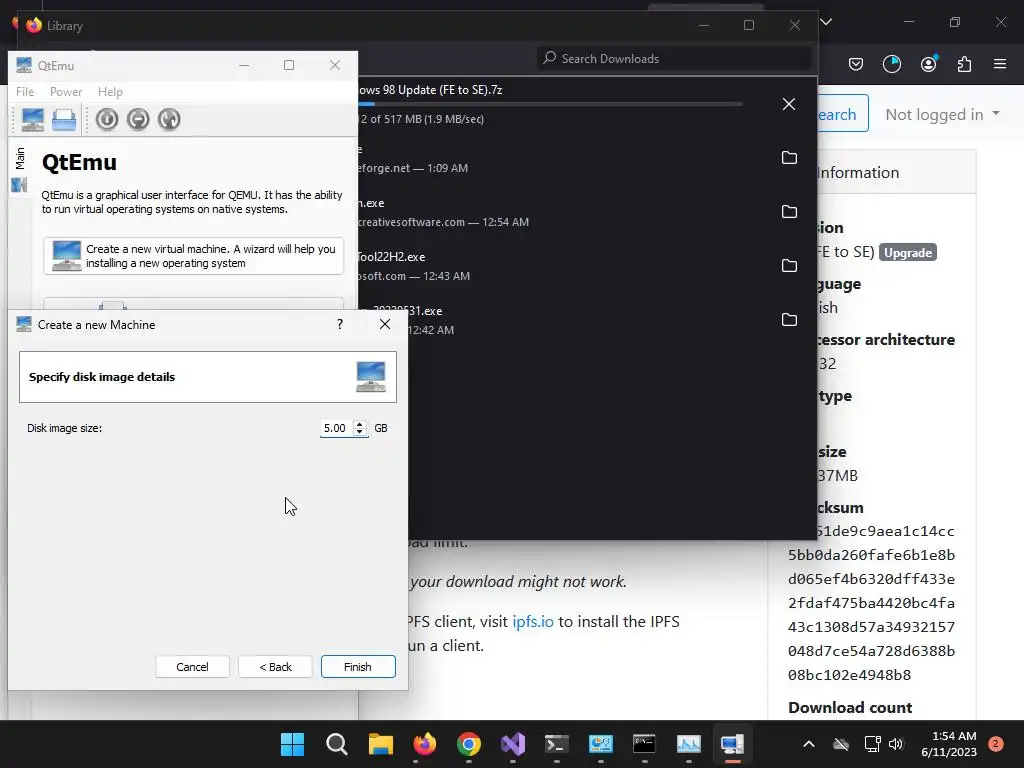Screen dimensions: 1024x768
Task: Click the Search Downloads field in Library window
Action: click(x=673, y=59)
